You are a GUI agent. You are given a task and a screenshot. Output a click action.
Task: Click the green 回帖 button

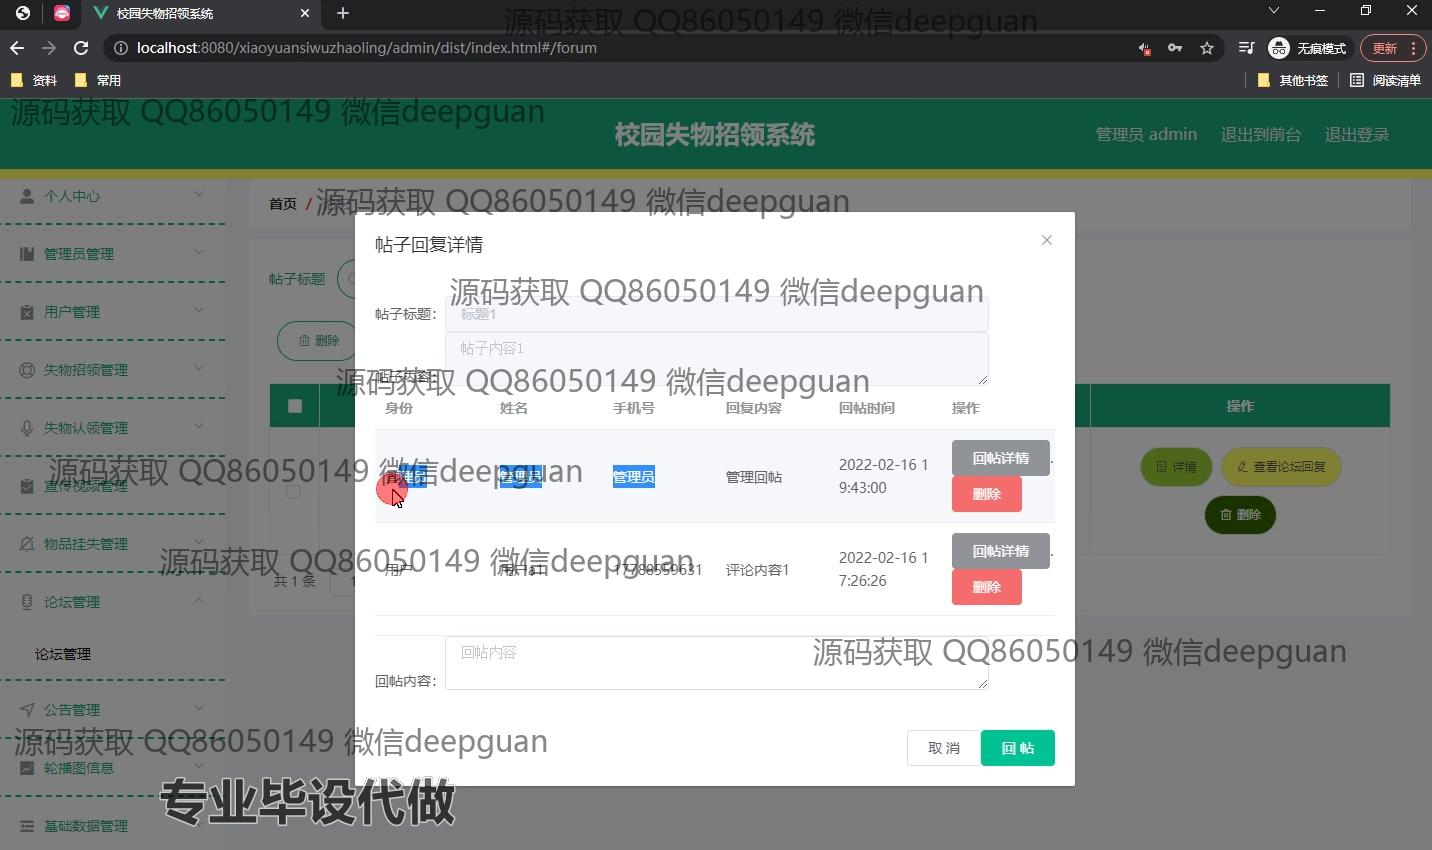click(1017, 747)
